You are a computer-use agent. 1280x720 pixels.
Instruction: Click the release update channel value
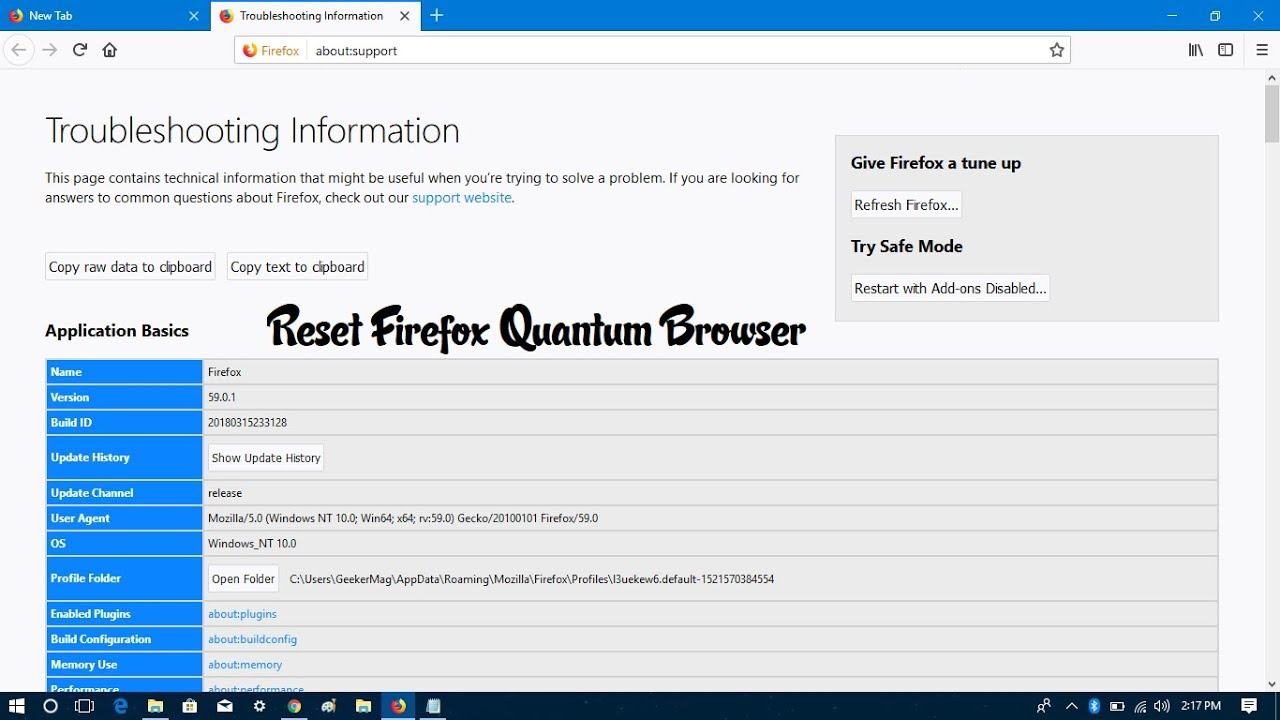(225, 493)
